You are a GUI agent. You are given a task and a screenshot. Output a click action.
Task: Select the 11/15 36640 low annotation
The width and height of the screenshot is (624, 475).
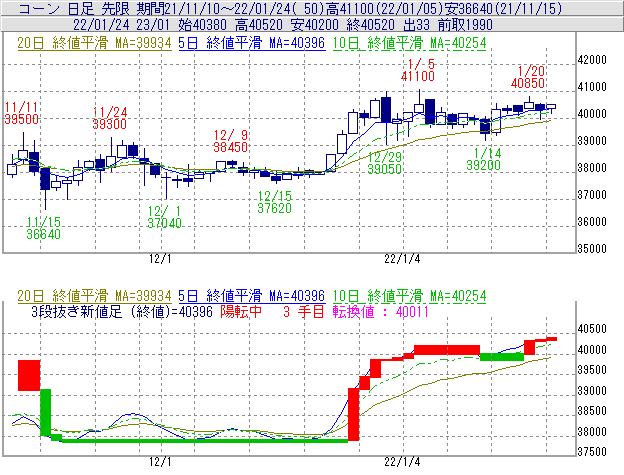pos(43,228)
